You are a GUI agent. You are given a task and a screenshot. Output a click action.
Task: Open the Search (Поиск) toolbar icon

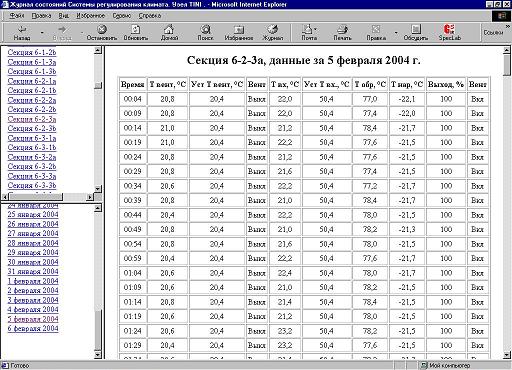coord(205,33)
